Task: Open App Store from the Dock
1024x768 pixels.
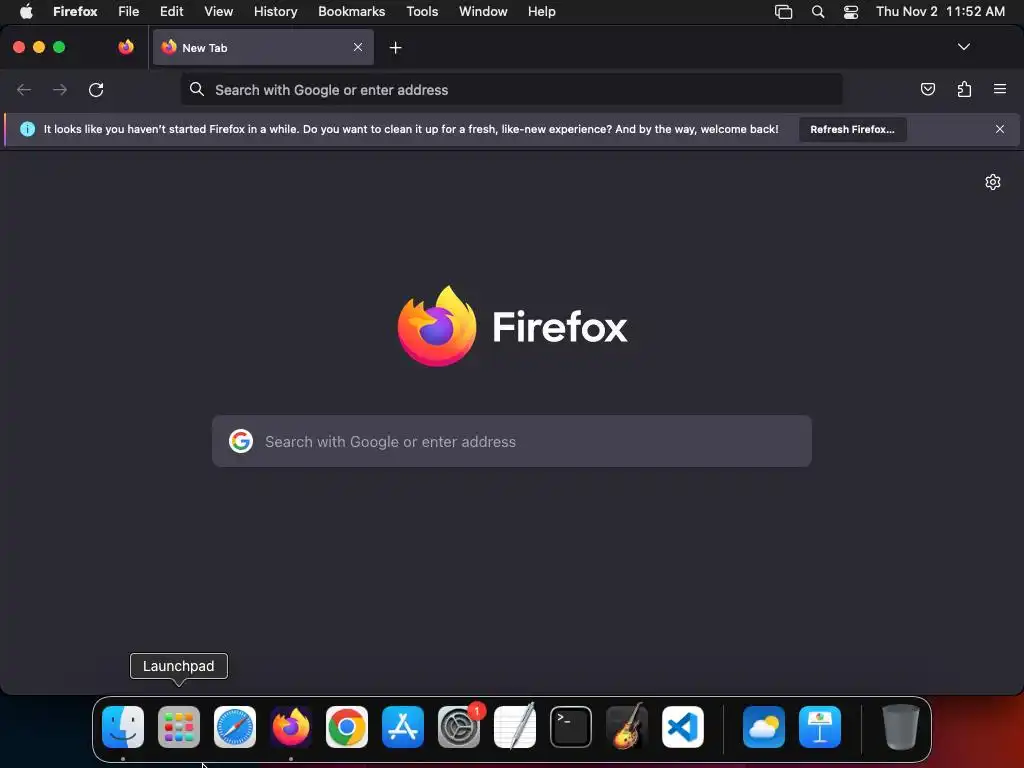Action: (403, 726)
